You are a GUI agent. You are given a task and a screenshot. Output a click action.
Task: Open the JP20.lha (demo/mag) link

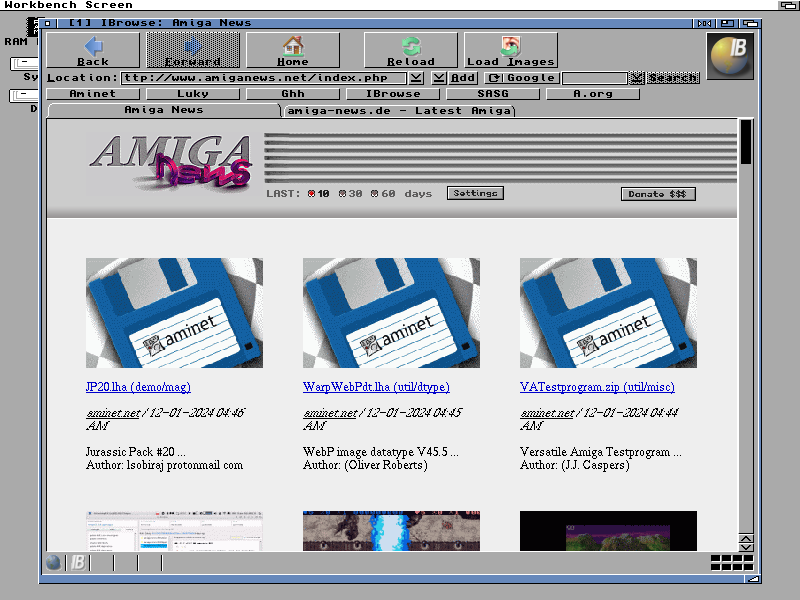tap(138, 387)
